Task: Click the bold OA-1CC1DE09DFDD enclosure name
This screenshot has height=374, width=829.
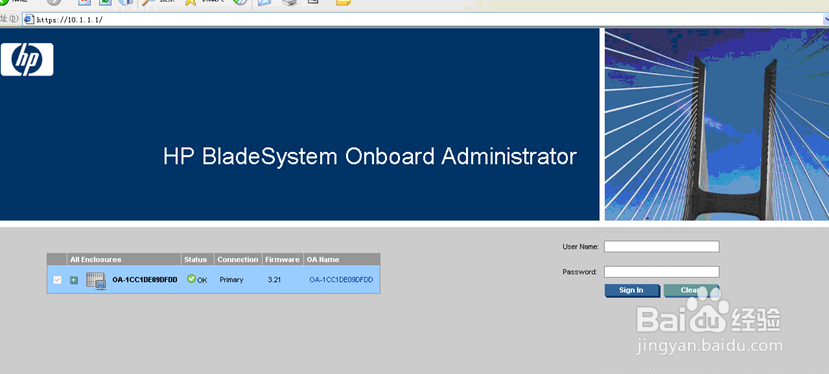Action: tap(145, 280)
